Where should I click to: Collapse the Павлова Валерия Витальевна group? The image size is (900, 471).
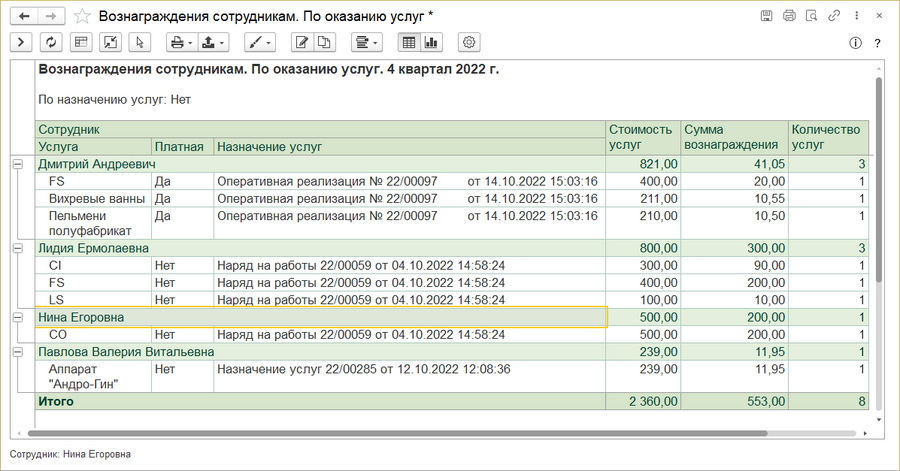click(18, 352)
